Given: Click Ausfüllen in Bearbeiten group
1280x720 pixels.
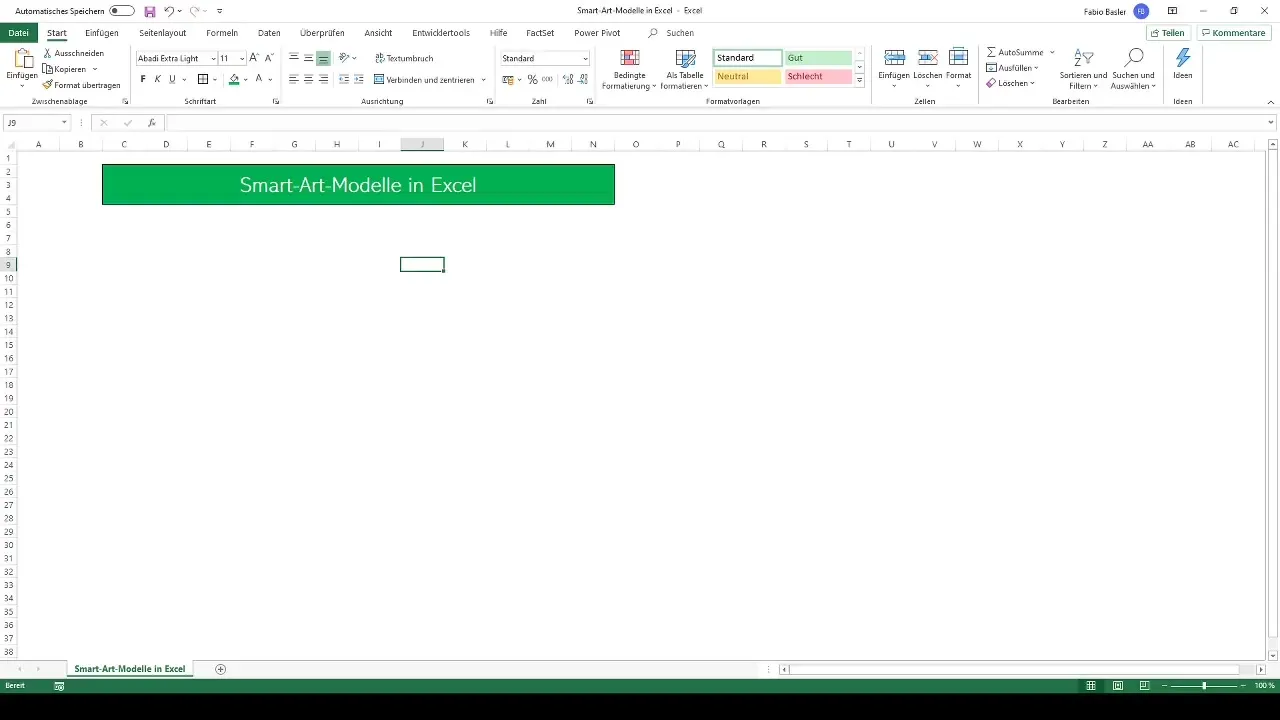Looking at the screenshot, I should pos(1012,67).
